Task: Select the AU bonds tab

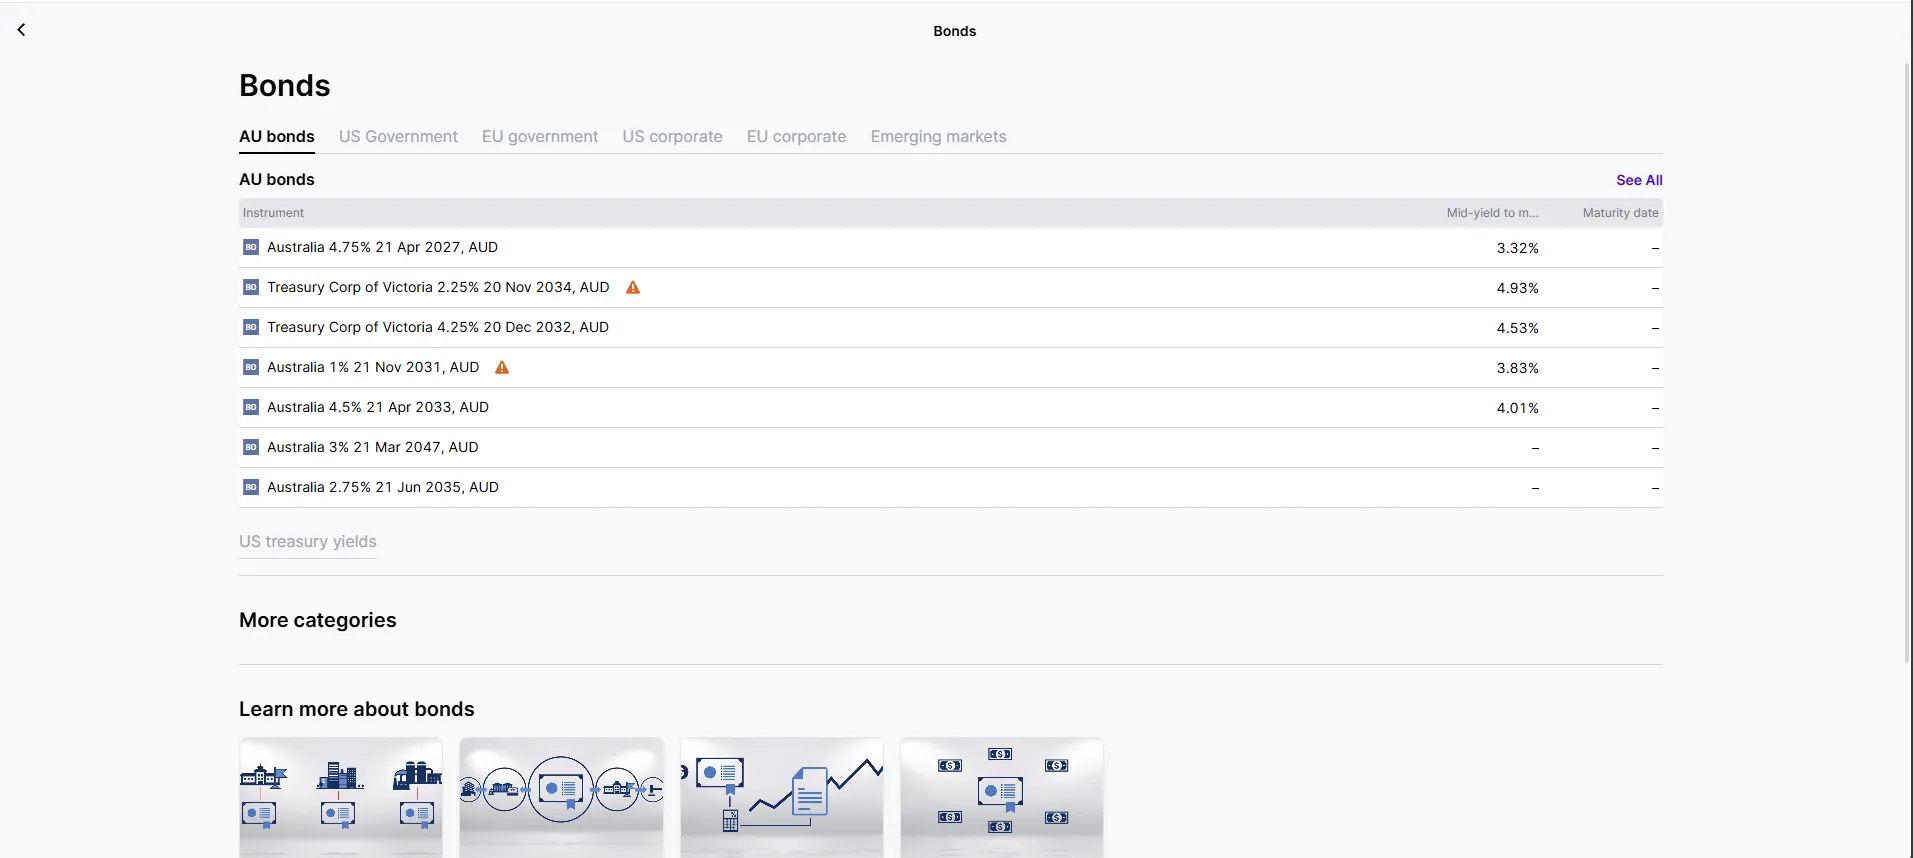Action: coord(277,137)
